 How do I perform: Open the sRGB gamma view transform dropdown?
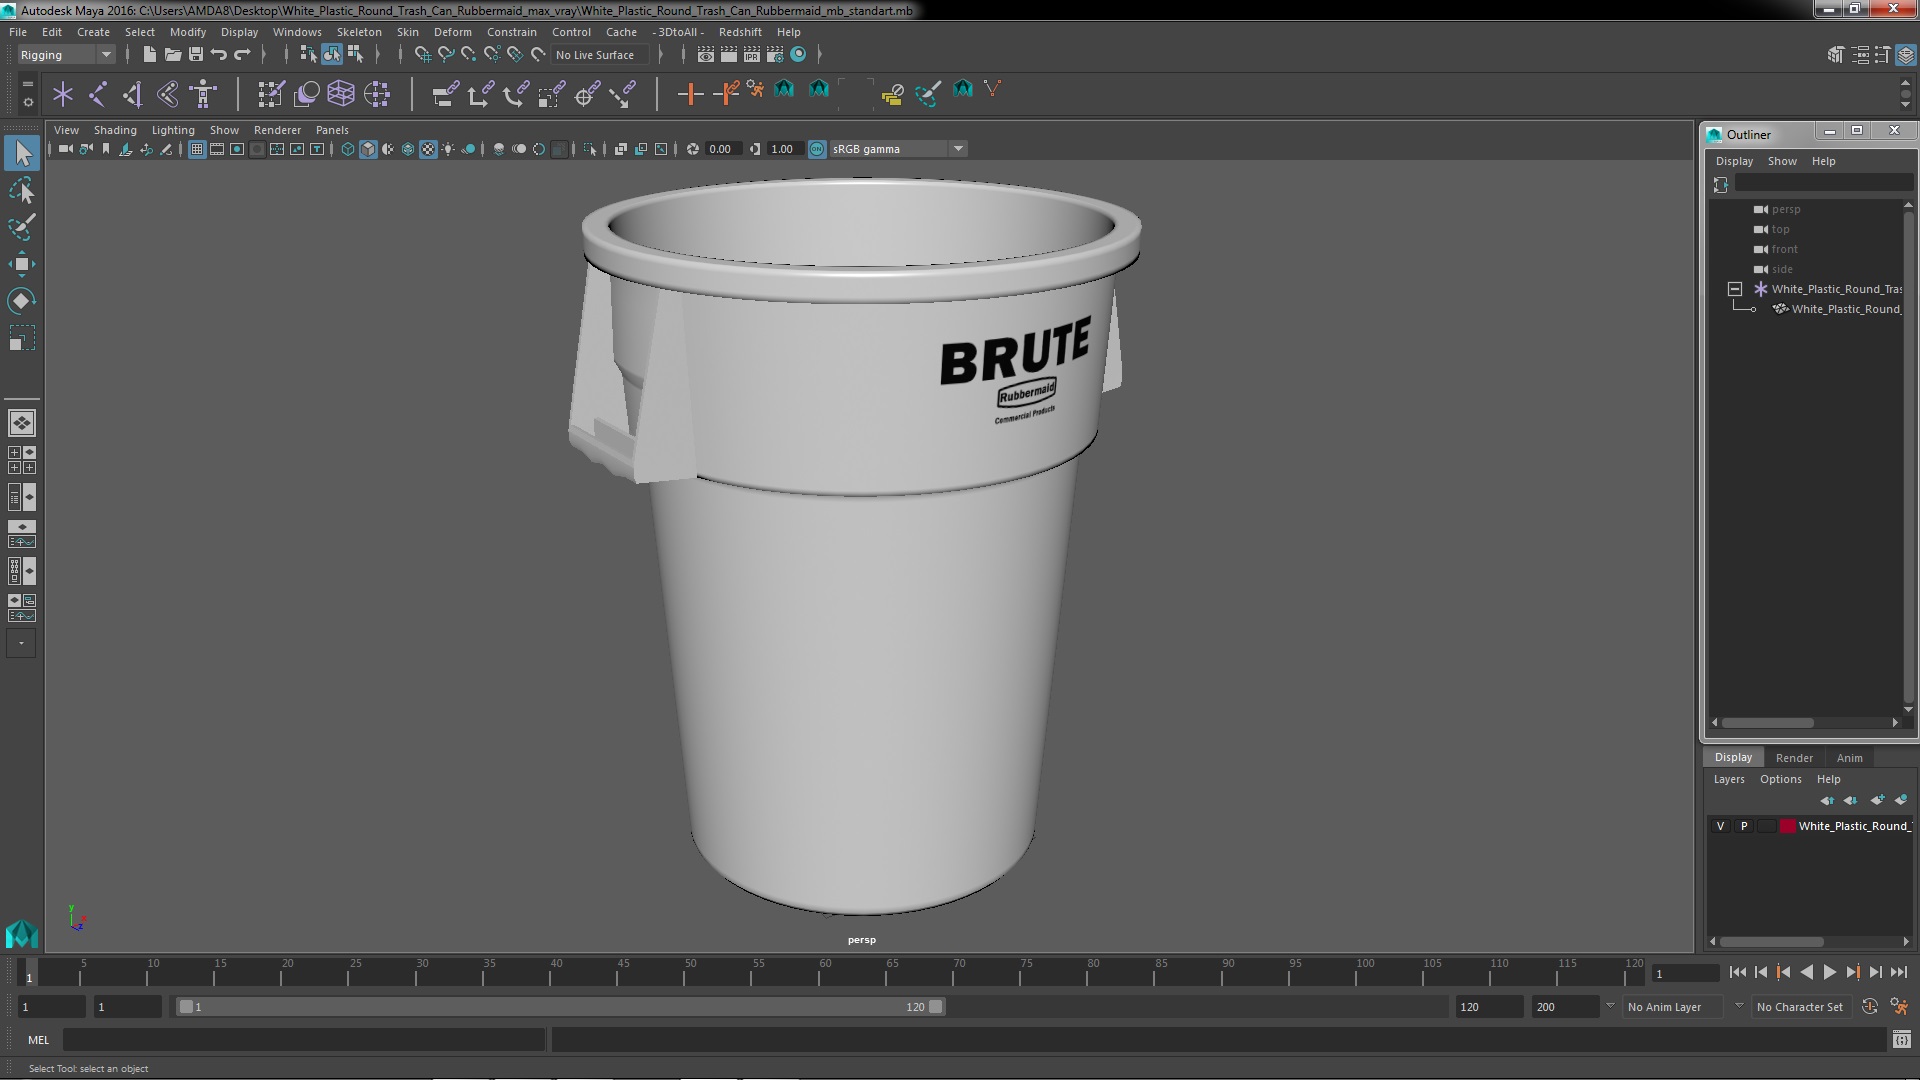click(898, 149)
